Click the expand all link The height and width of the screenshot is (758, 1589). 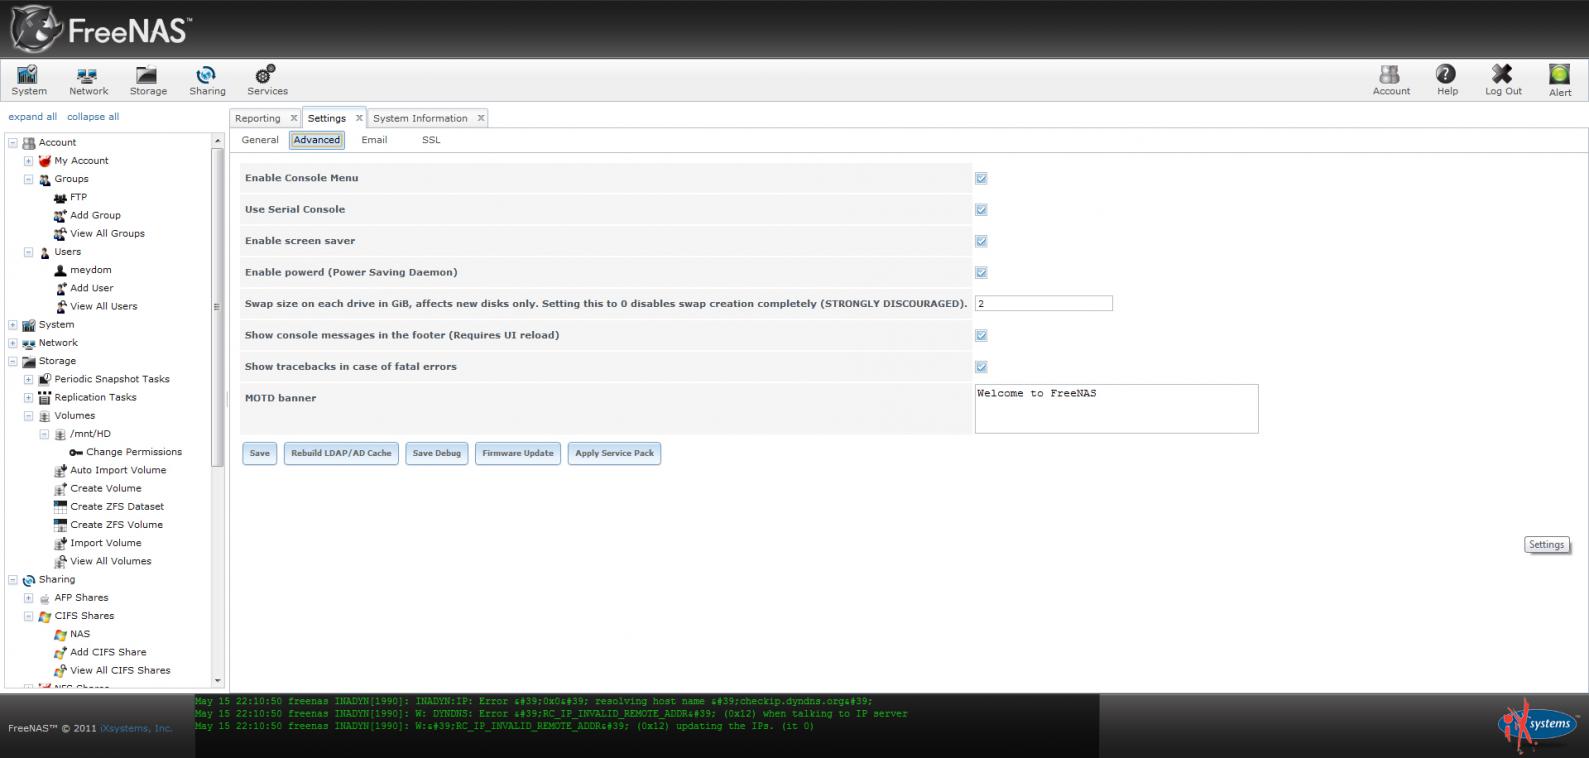pyautogui.click(x=33, y=117)
